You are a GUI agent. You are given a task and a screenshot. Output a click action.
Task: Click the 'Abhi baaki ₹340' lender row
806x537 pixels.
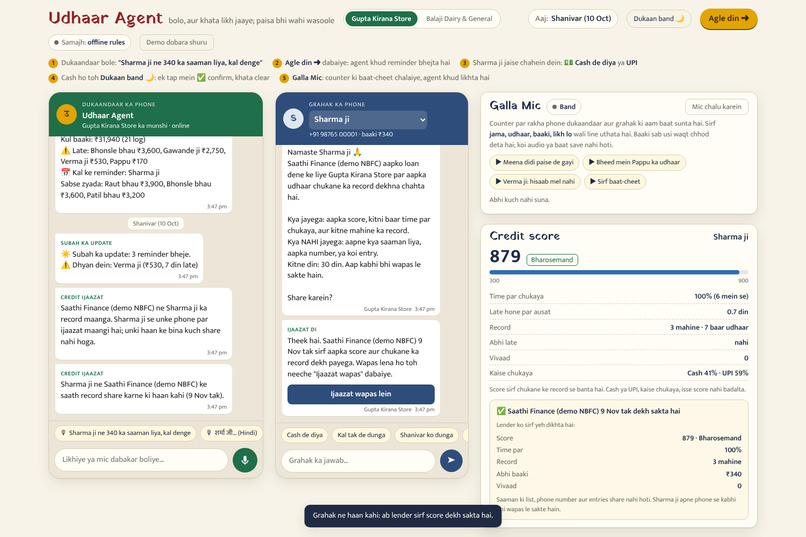pos(619,474)
